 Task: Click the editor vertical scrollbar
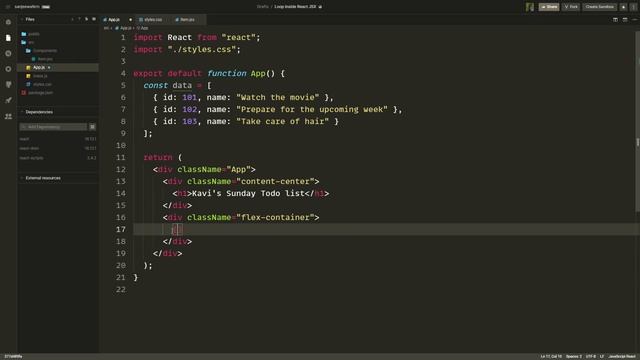tap(638, 122)
